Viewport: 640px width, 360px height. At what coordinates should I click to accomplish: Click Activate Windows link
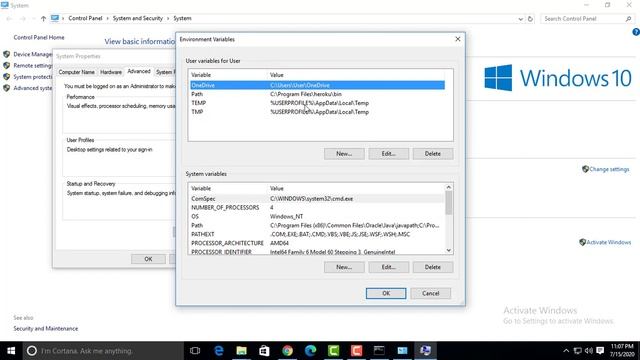(x=609, y=242)
